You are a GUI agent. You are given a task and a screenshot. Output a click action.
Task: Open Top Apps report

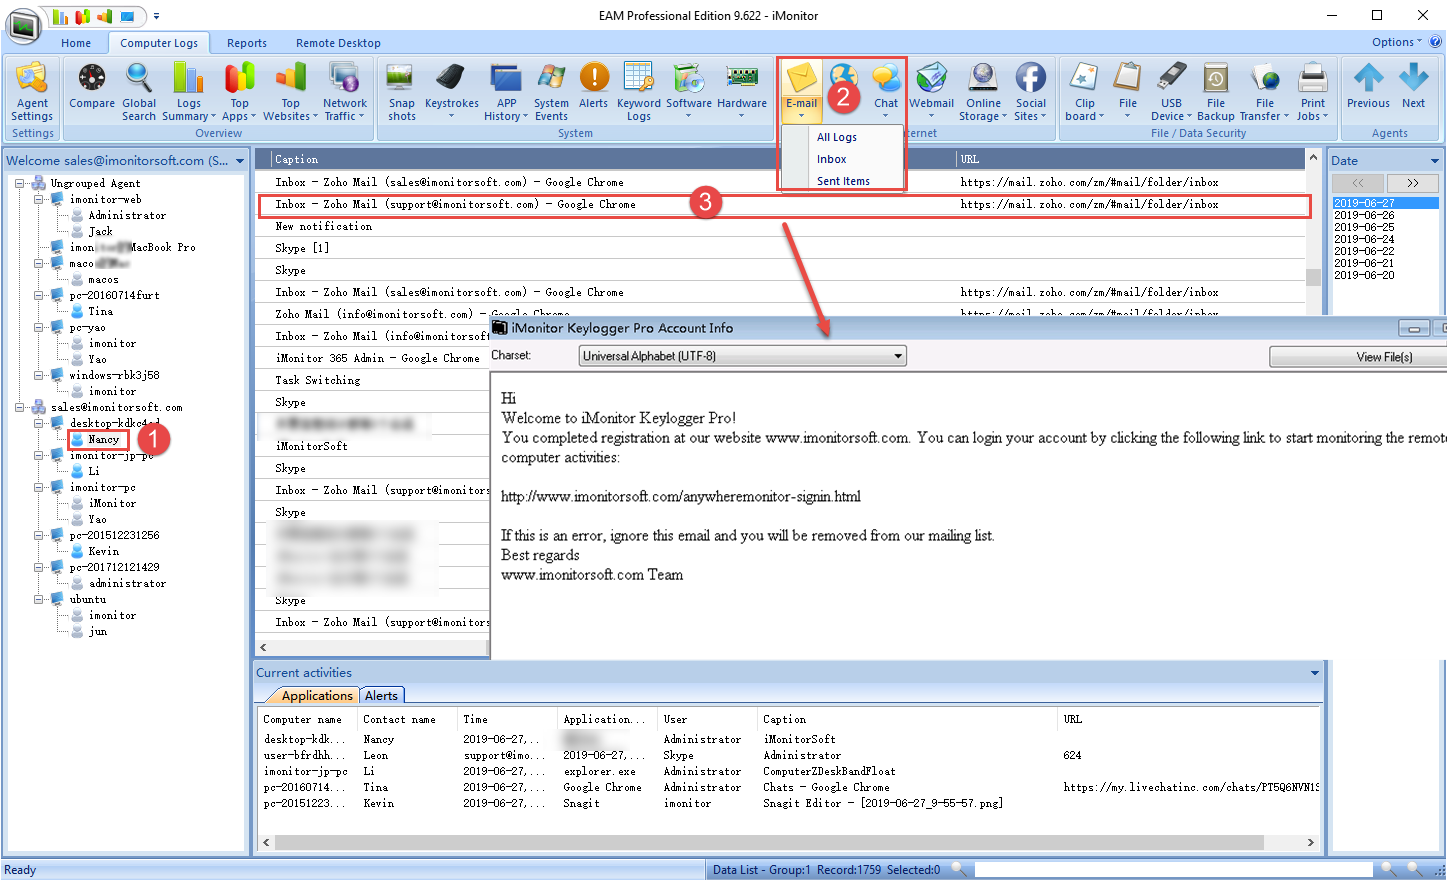point(239,92)
